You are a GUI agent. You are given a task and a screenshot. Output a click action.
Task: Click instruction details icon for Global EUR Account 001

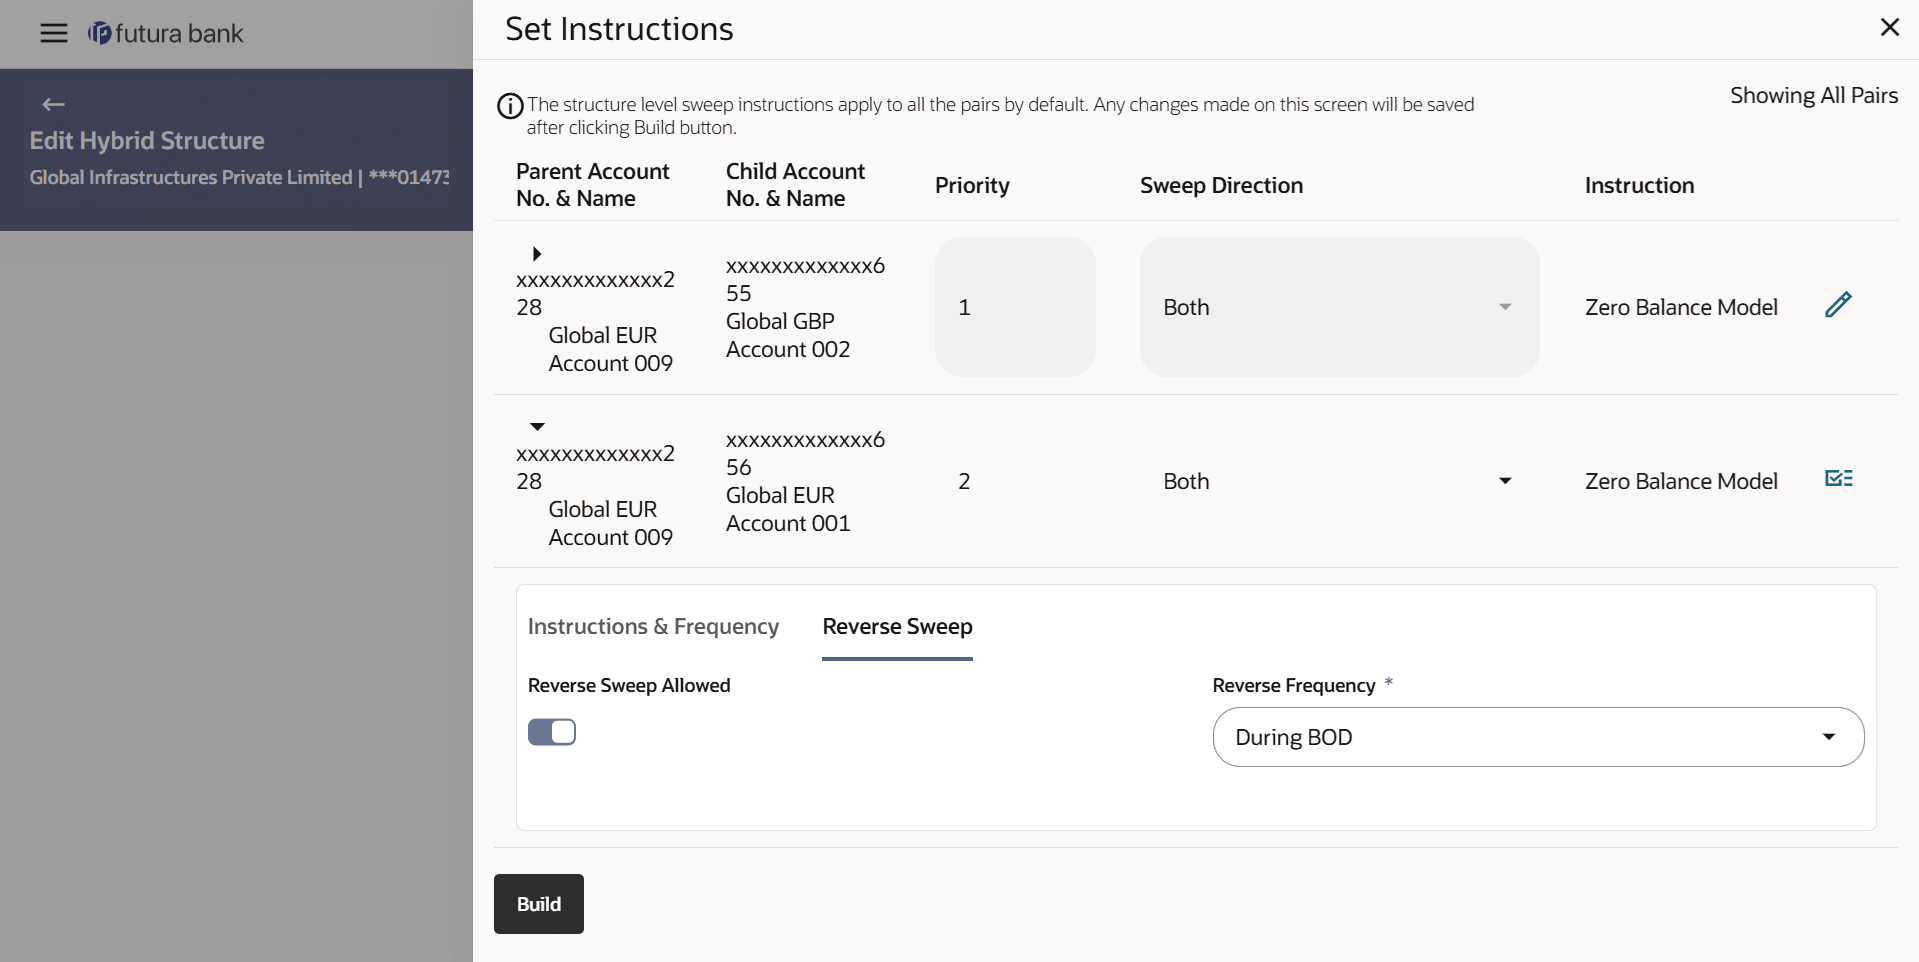coord(1838,479)
